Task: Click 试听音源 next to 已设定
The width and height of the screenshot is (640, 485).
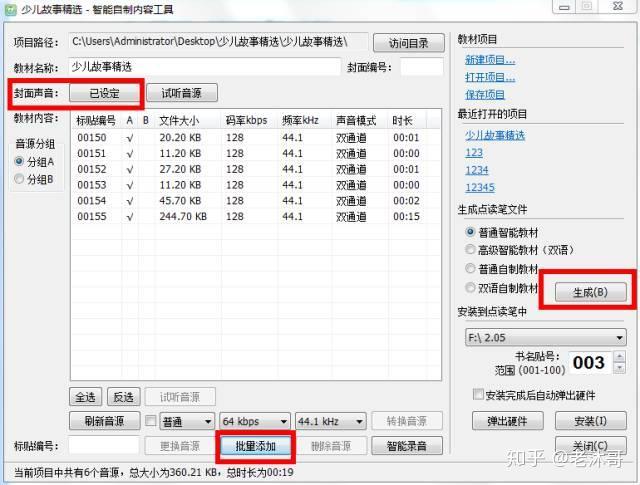Action: tap(182, 93)
